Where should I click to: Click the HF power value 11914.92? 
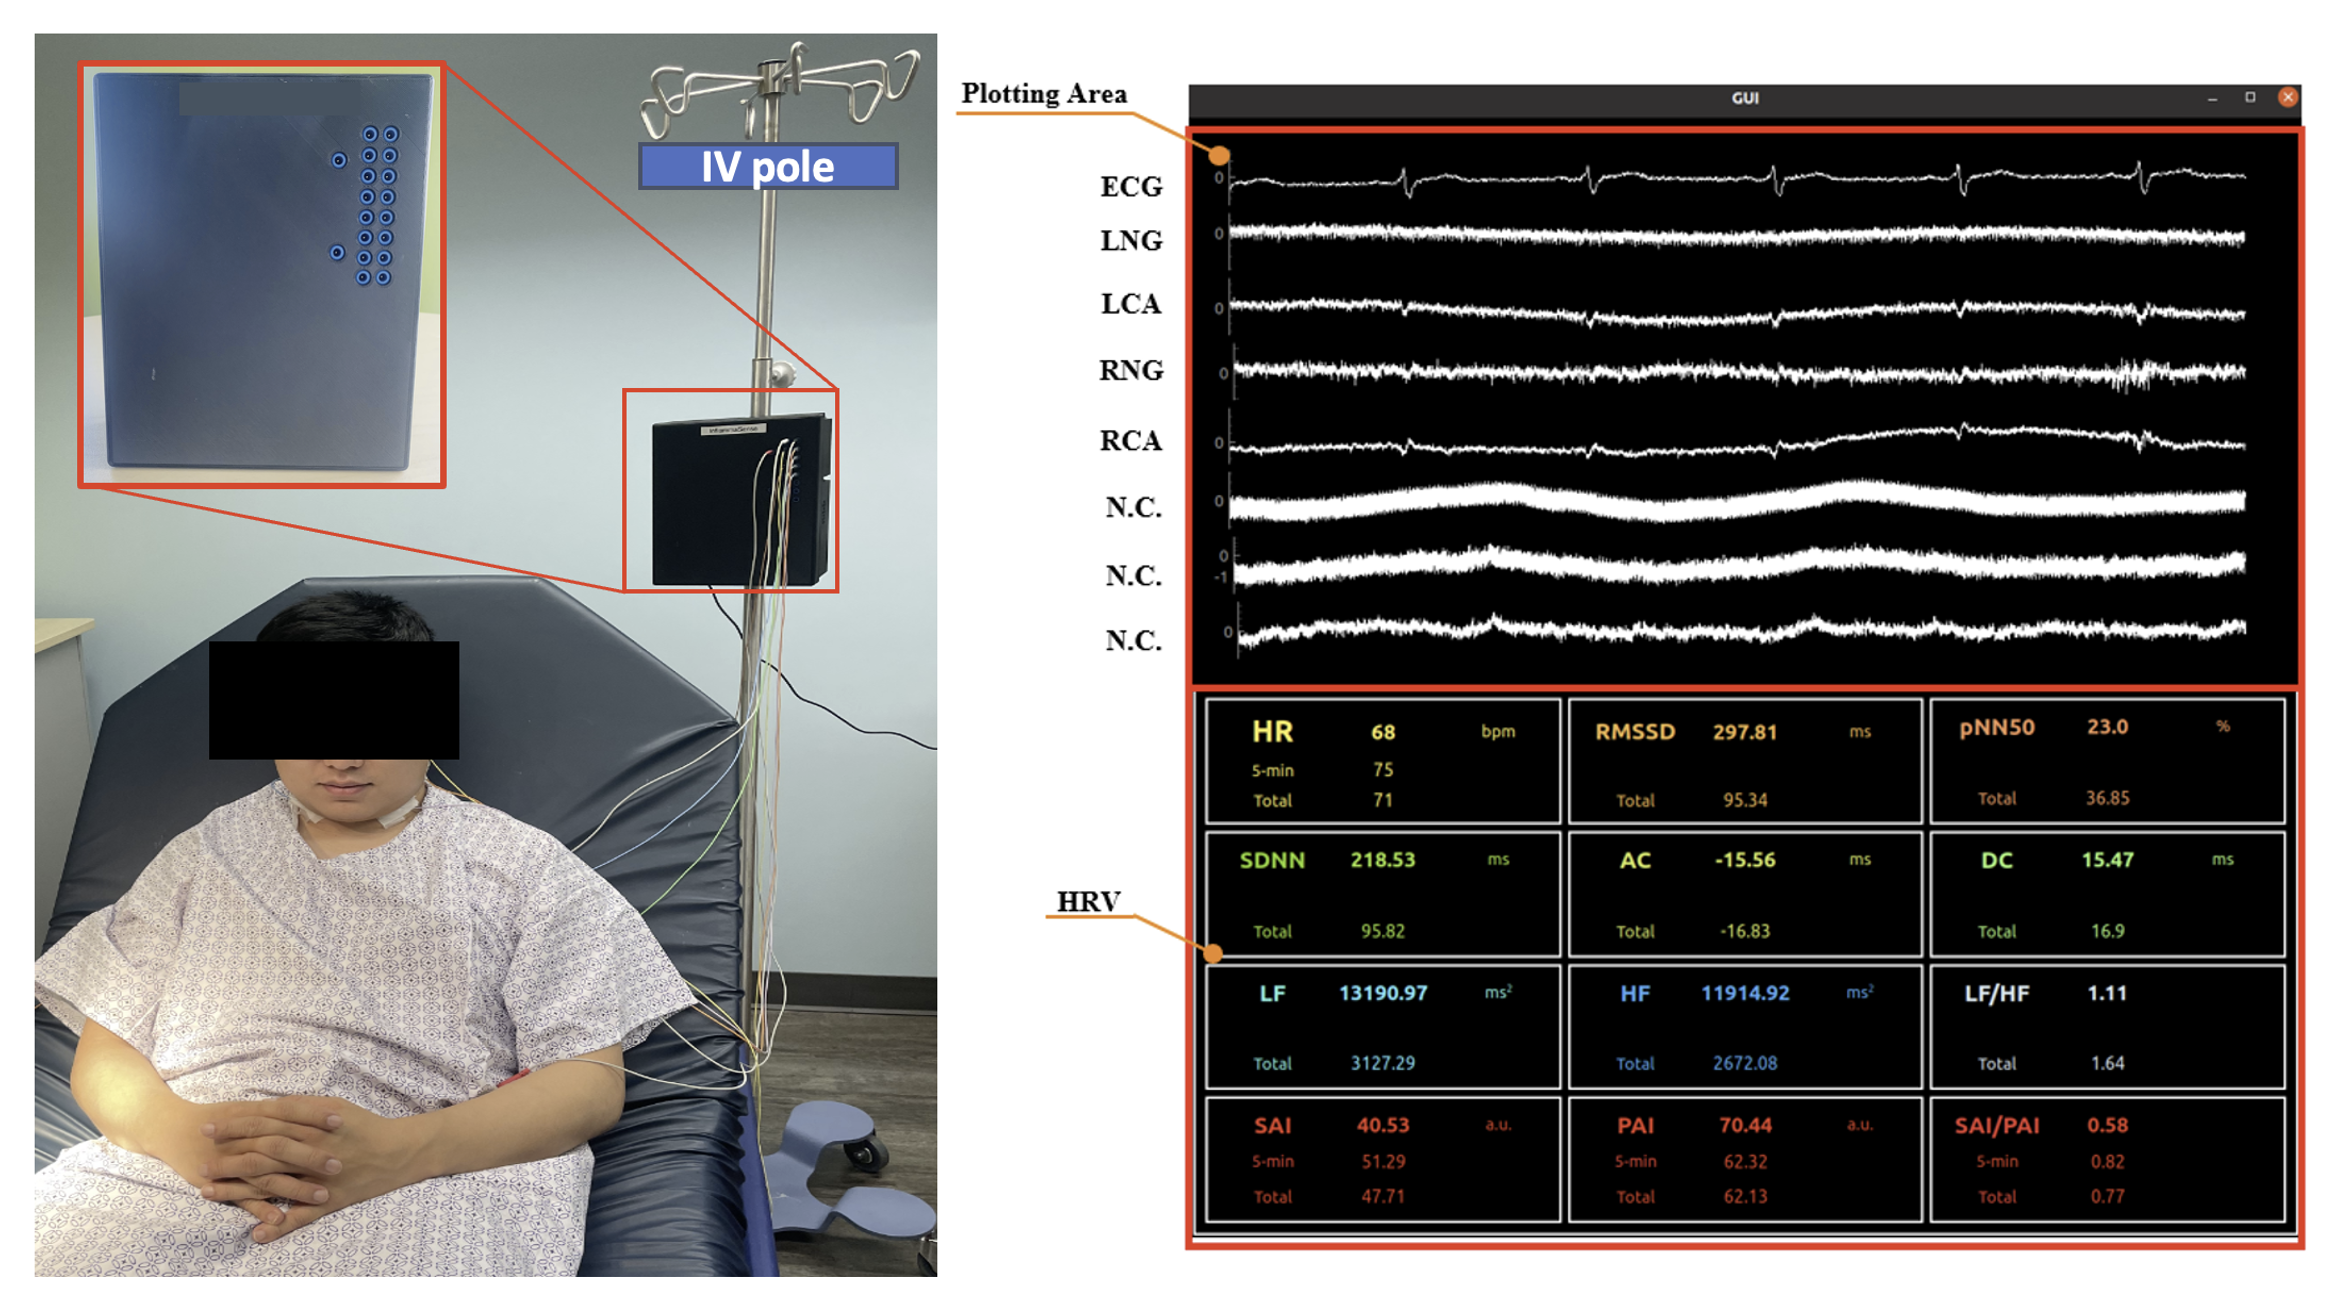(x=1744, y=993)
